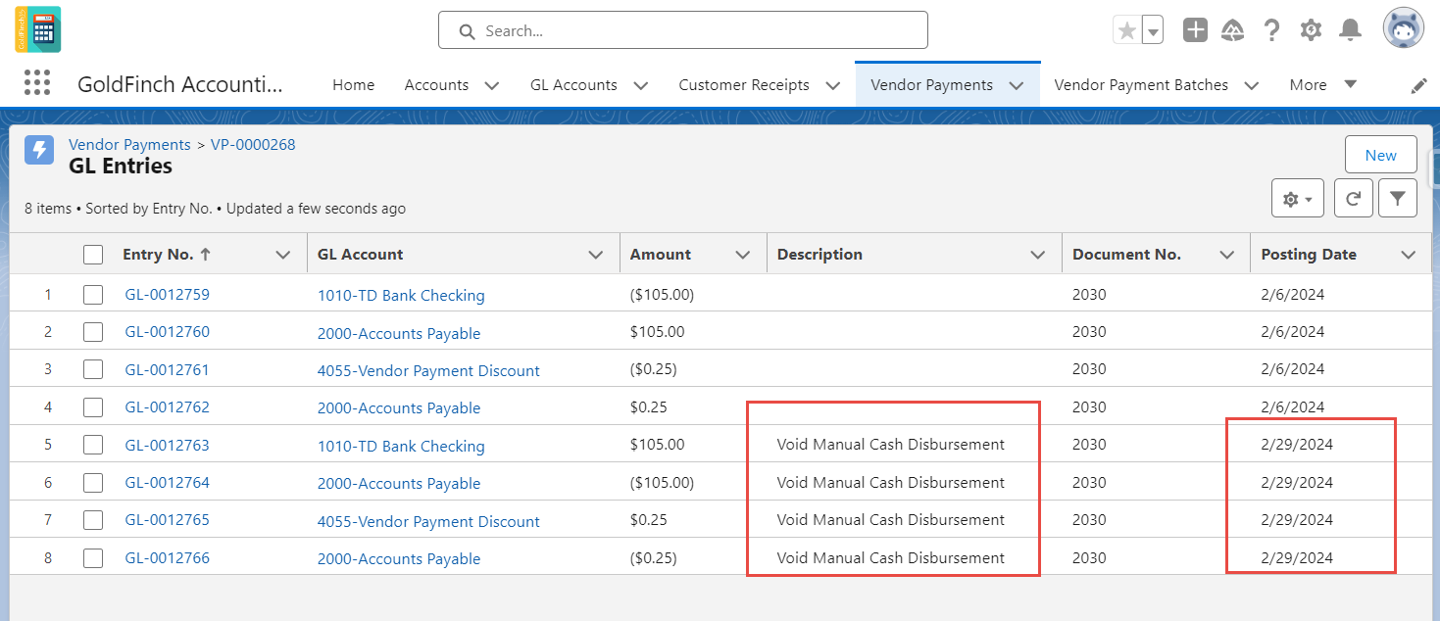Open the Customer Receipts tab

(744, 85)
